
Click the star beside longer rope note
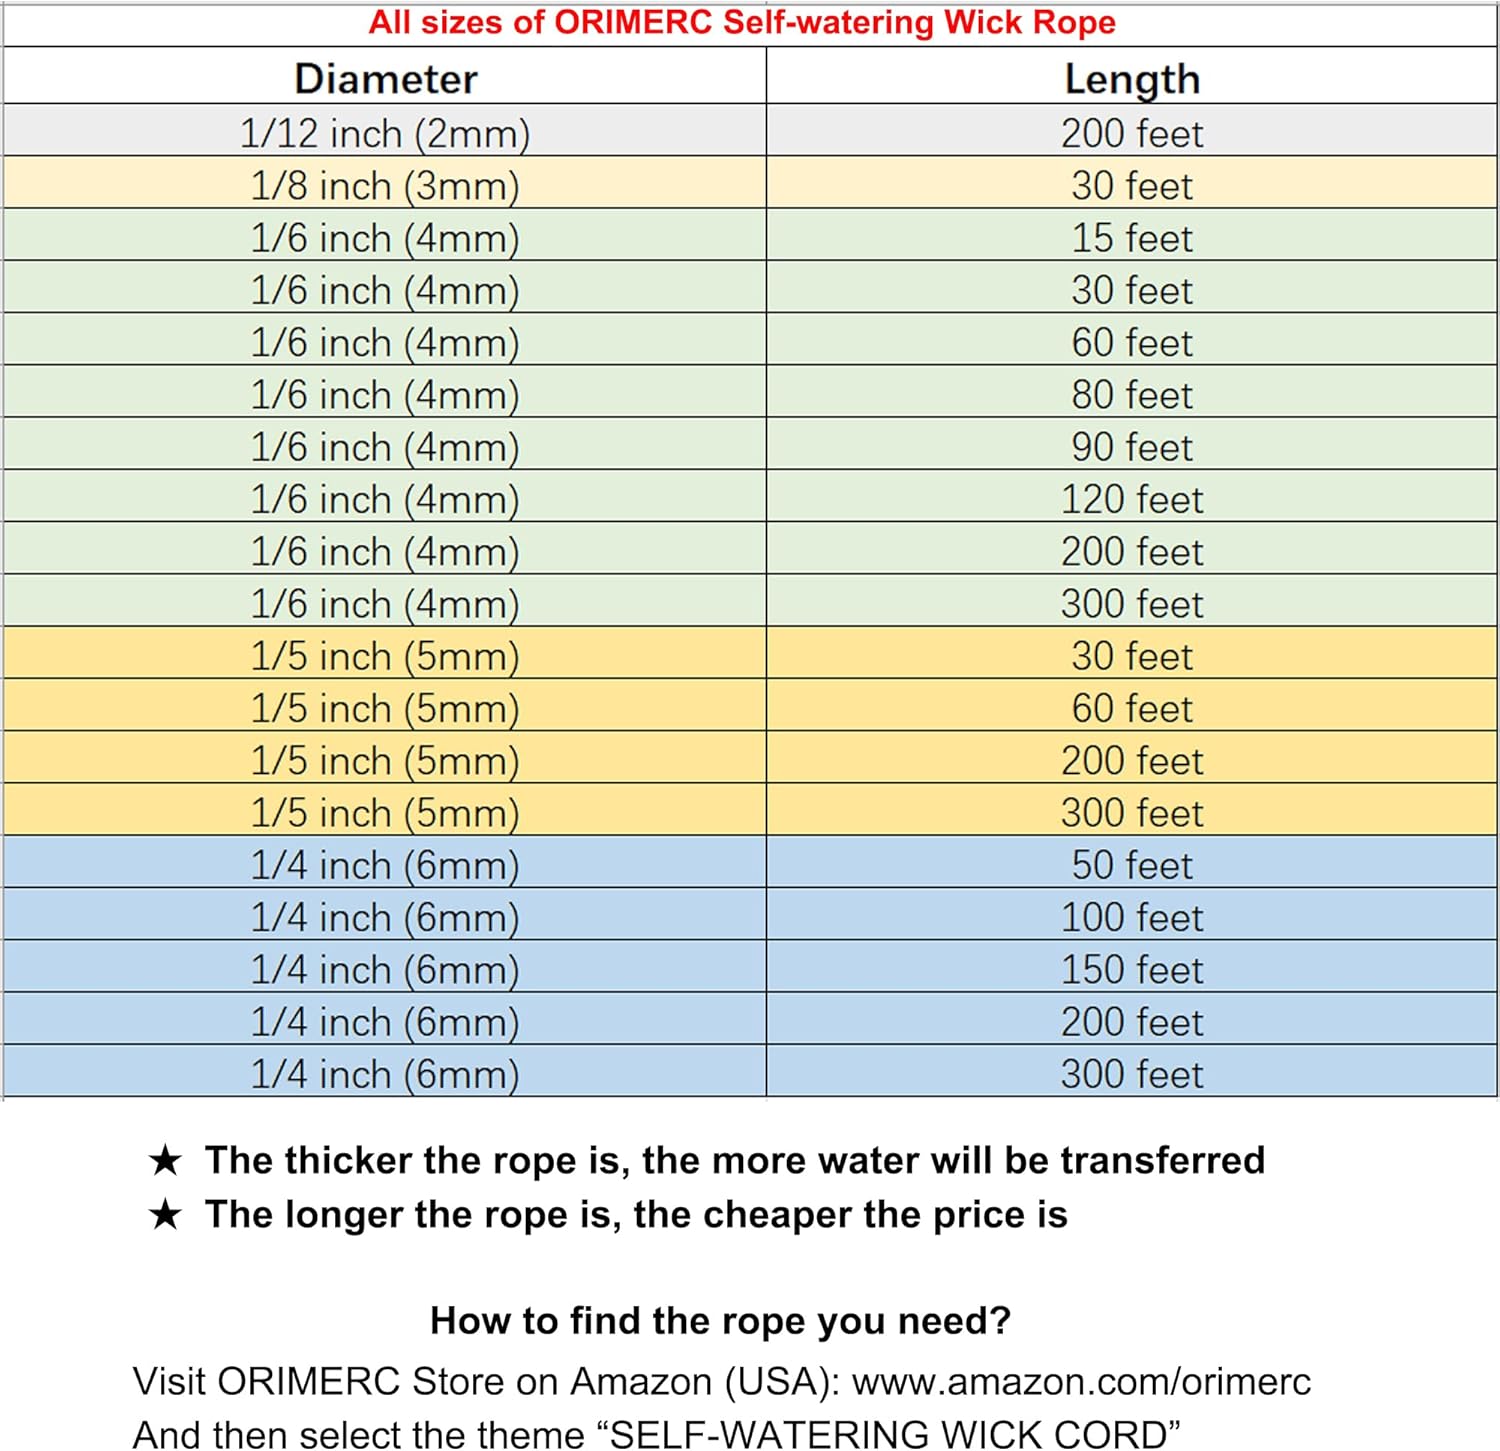point(165,1215)
